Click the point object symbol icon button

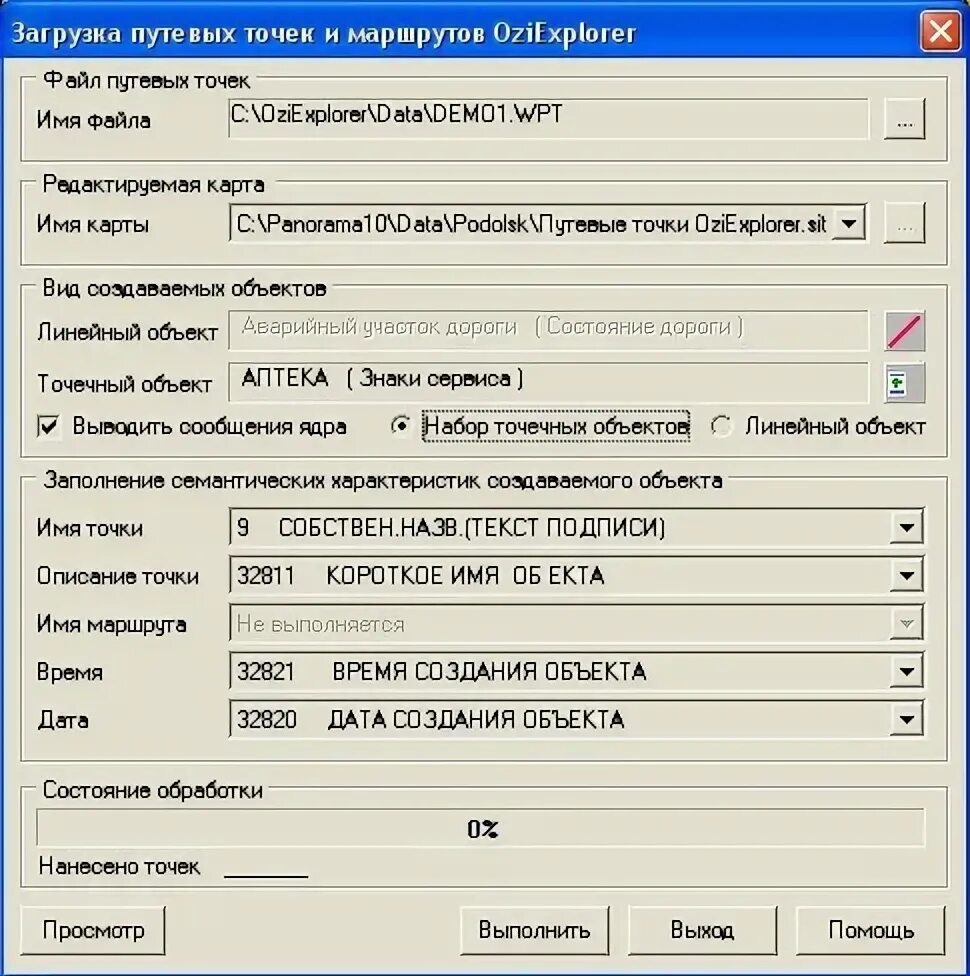pos(905,383)
